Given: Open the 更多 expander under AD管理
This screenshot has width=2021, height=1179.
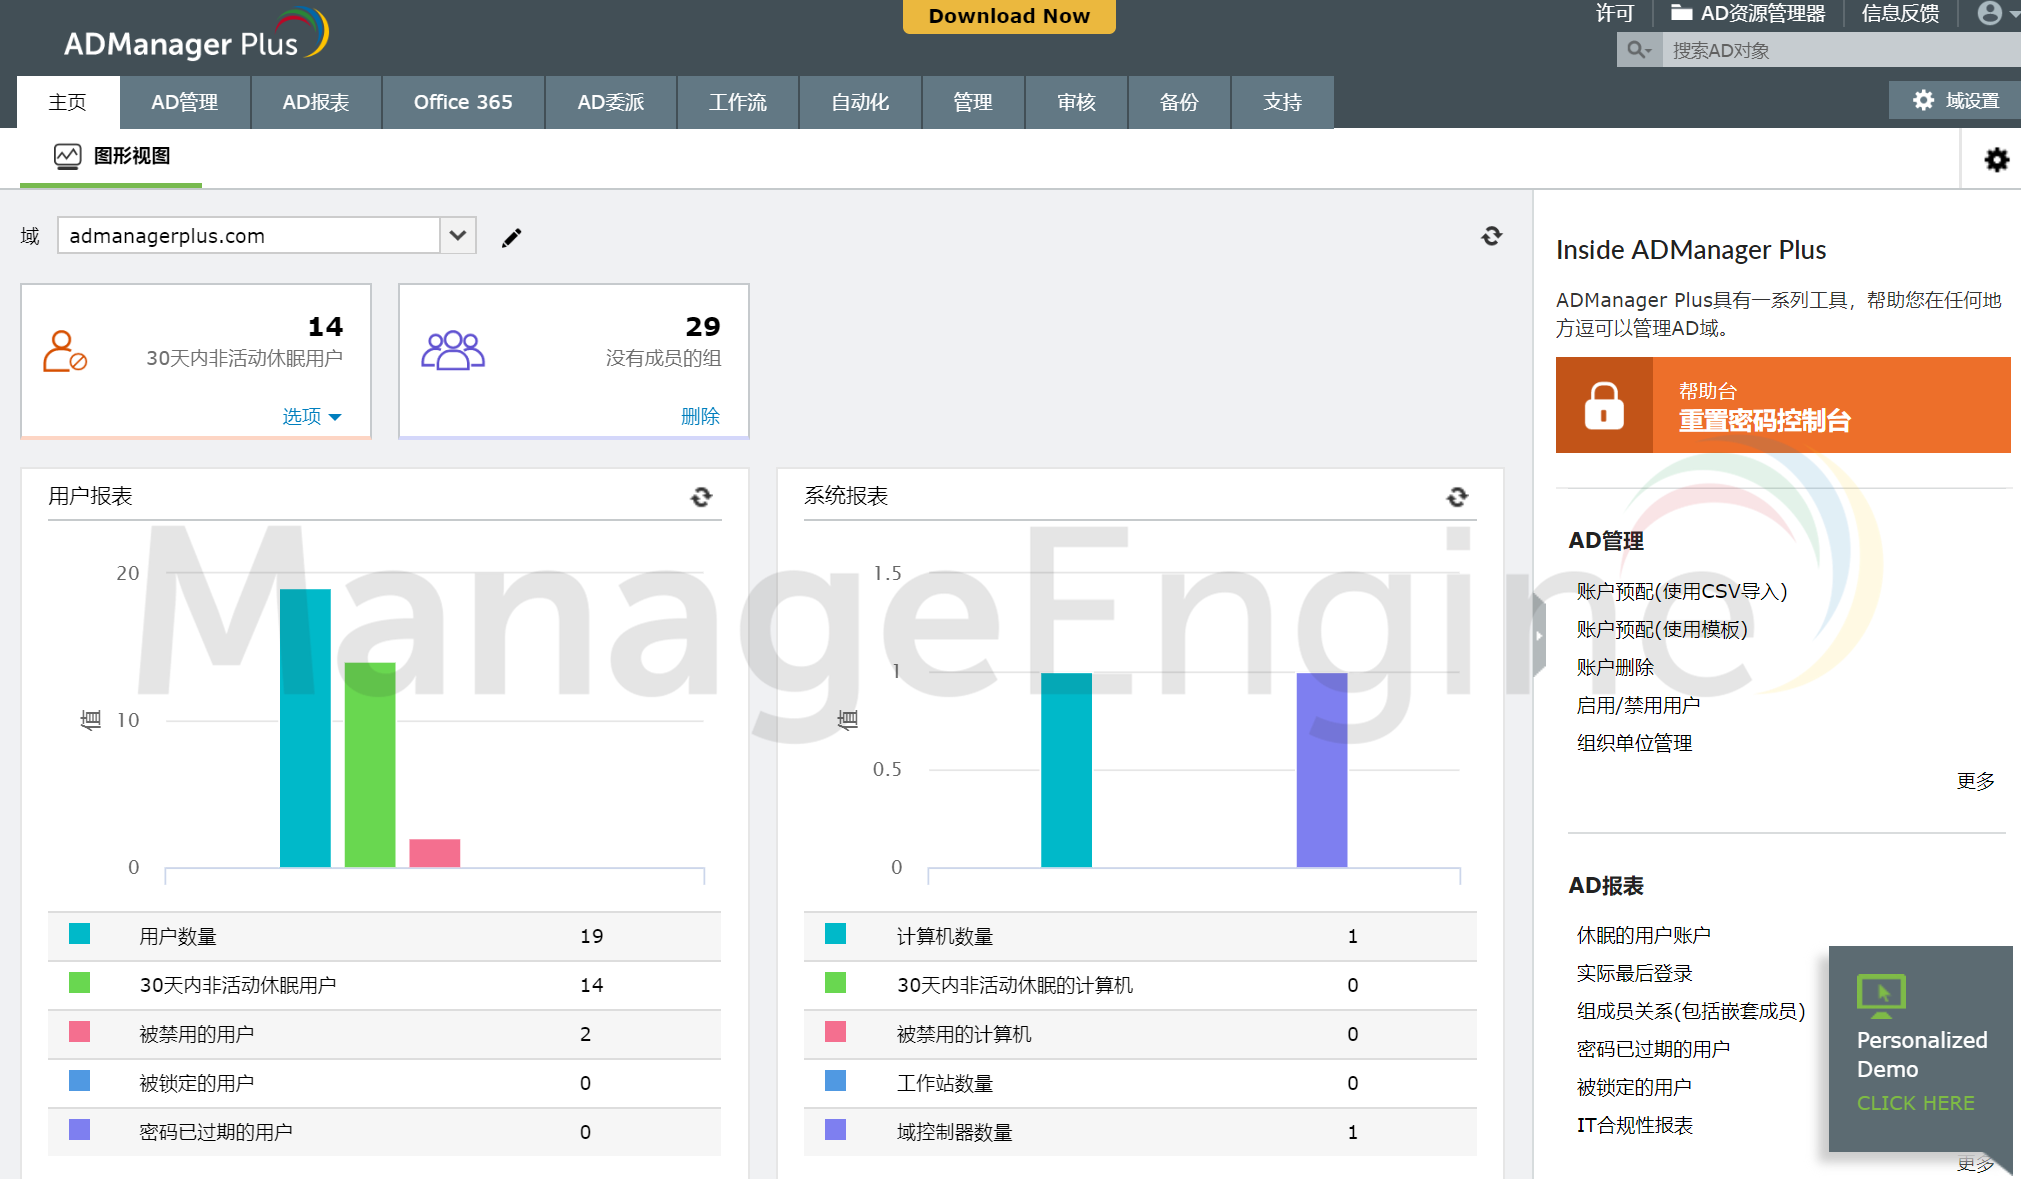Looking at the screenshot, I should pos(1970,782).
